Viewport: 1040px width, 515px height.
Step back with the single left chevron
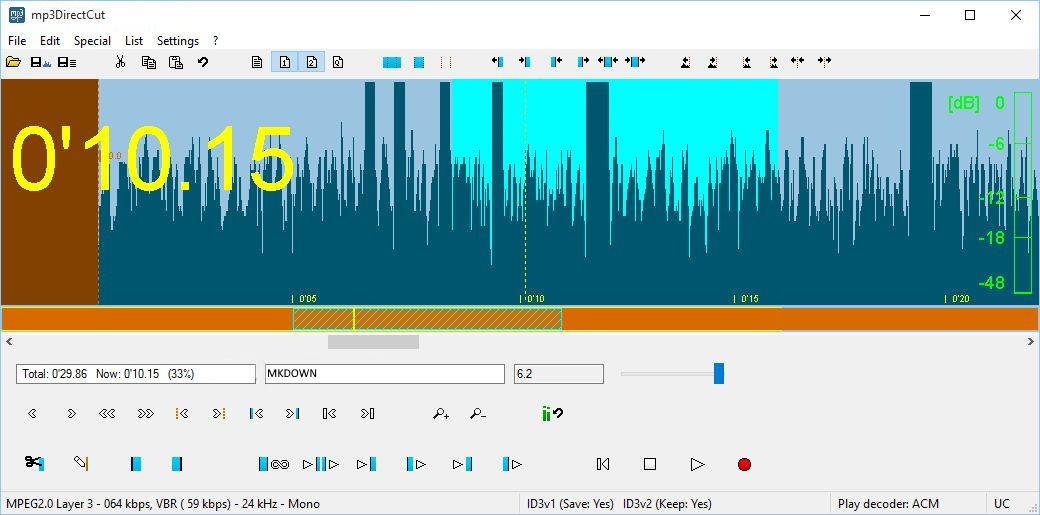pos(32,413)
